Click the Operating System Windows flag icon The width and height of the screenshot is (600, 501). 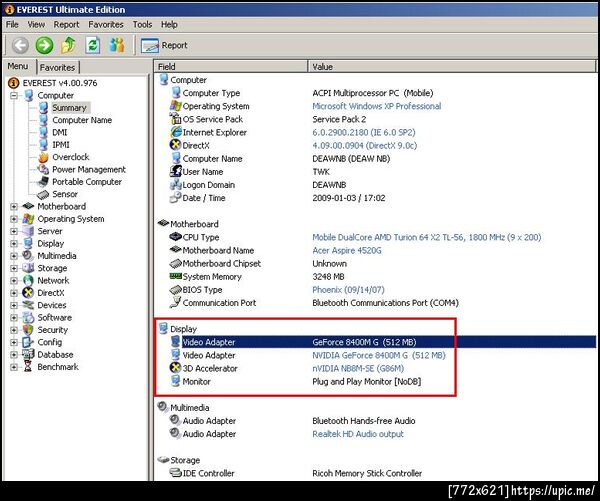(x=28, y=219)
